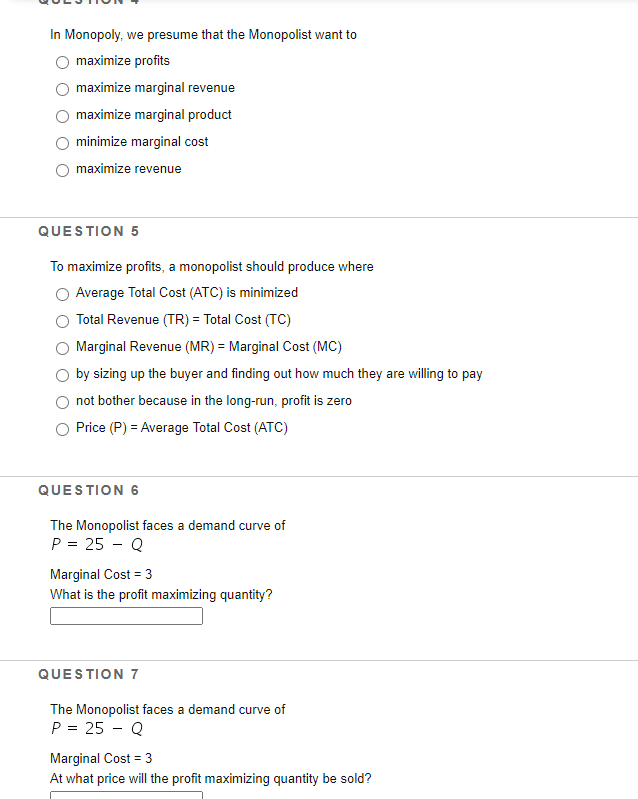Click the Question 7 price answer field
638x799 pixels.
click(126, 795)
